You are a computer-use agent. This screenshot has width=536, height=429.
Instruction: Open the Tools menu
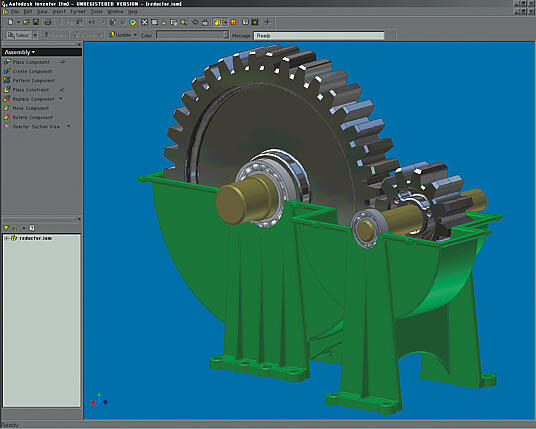pyautogui.click(x=96, y=12)
